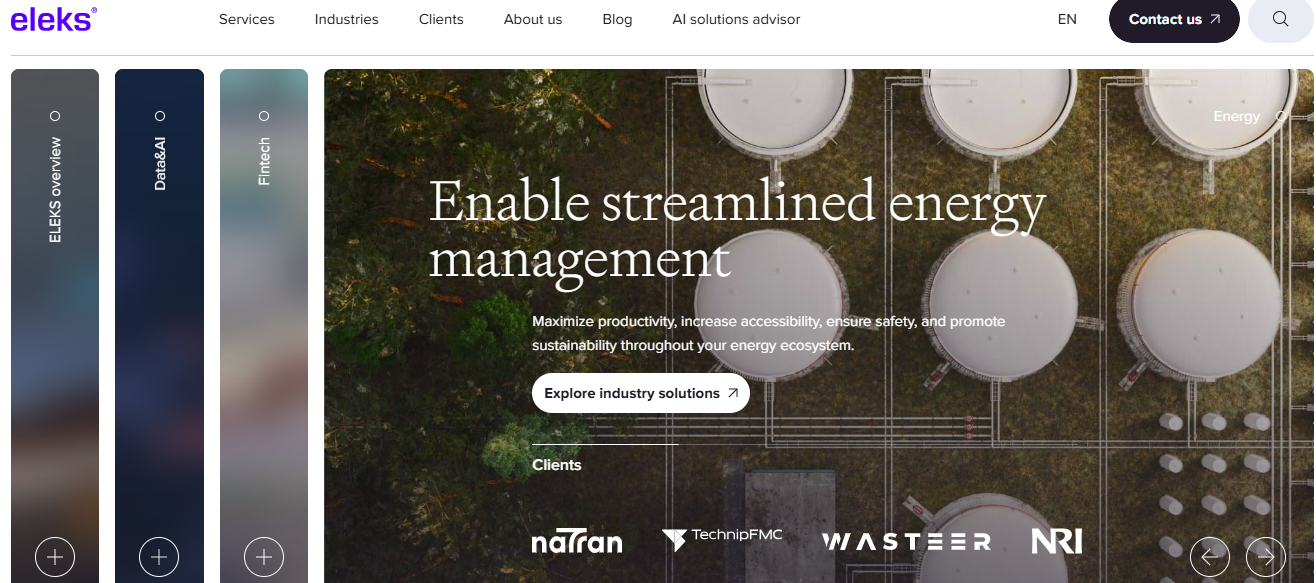1316x583 pixels.
Task: Open the search magnifier icon
Action: tap(1281, 19)
